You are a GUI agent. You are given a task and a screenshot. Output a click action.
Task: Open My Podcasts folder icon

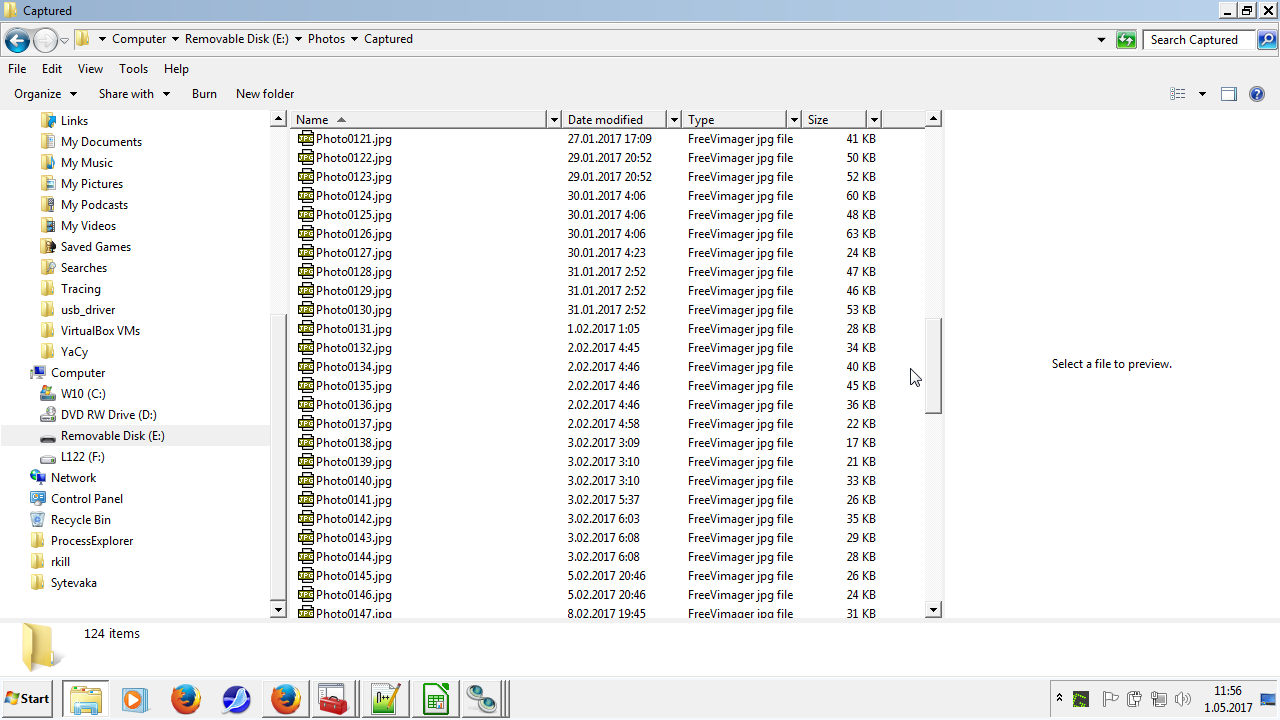click(48, 205)
